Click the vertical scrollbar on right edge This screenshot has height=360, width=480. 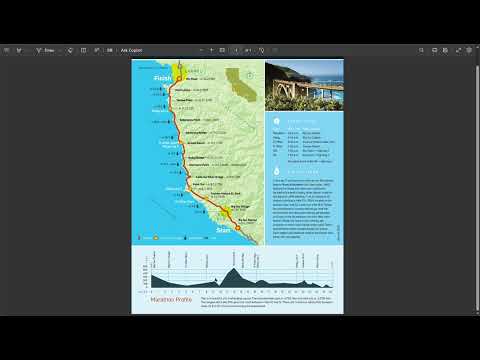[x=478, y=188]
